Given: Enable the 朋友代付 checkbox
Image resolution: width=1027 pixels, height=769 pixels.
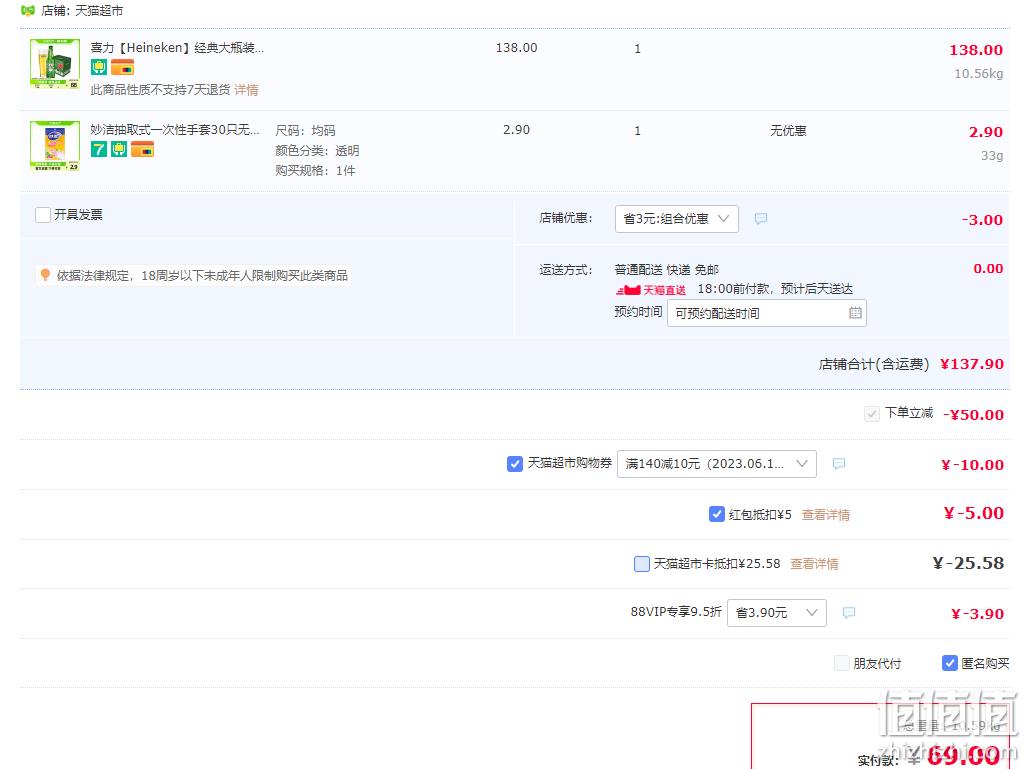Looking at the screenshot, I should pos(842,663).
